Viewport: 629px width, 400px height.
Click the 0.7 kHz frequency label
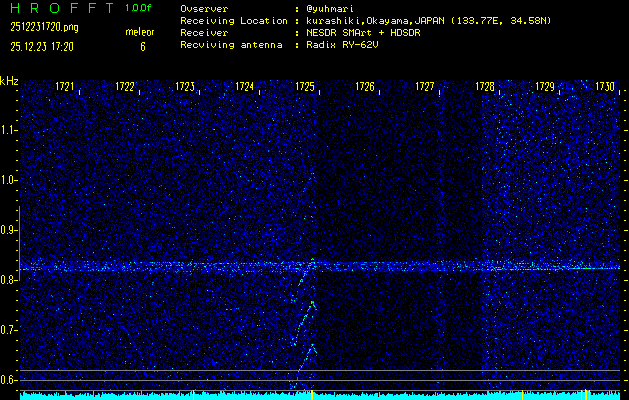tap(7, 330)
